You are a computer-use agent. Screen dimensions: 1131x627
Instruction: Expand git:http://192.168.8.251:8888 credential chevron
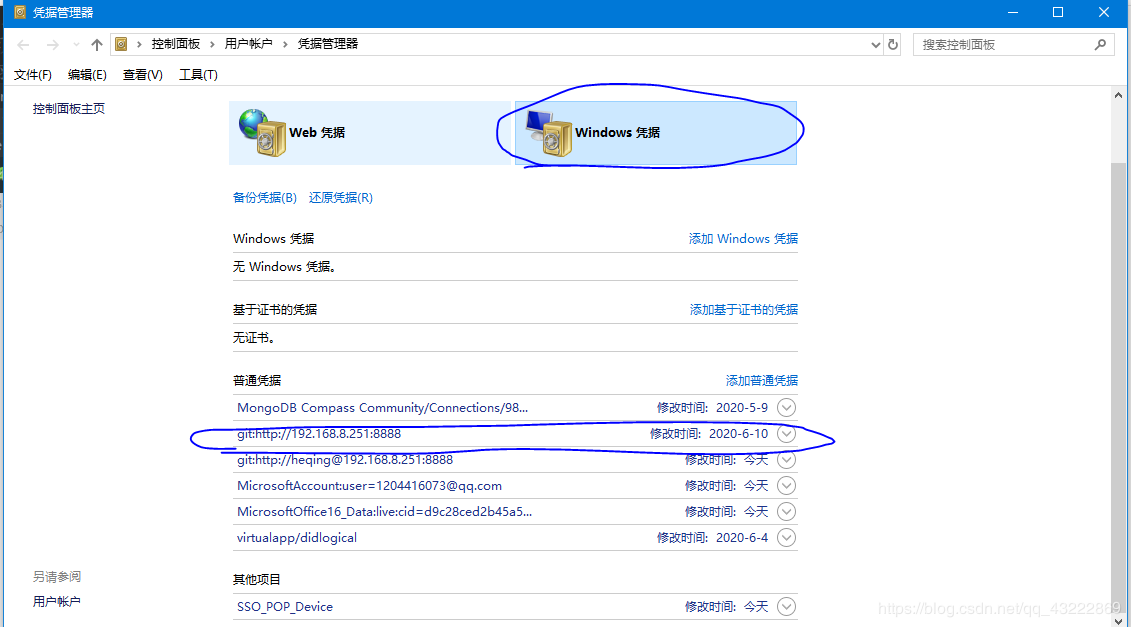coord(786,434)
